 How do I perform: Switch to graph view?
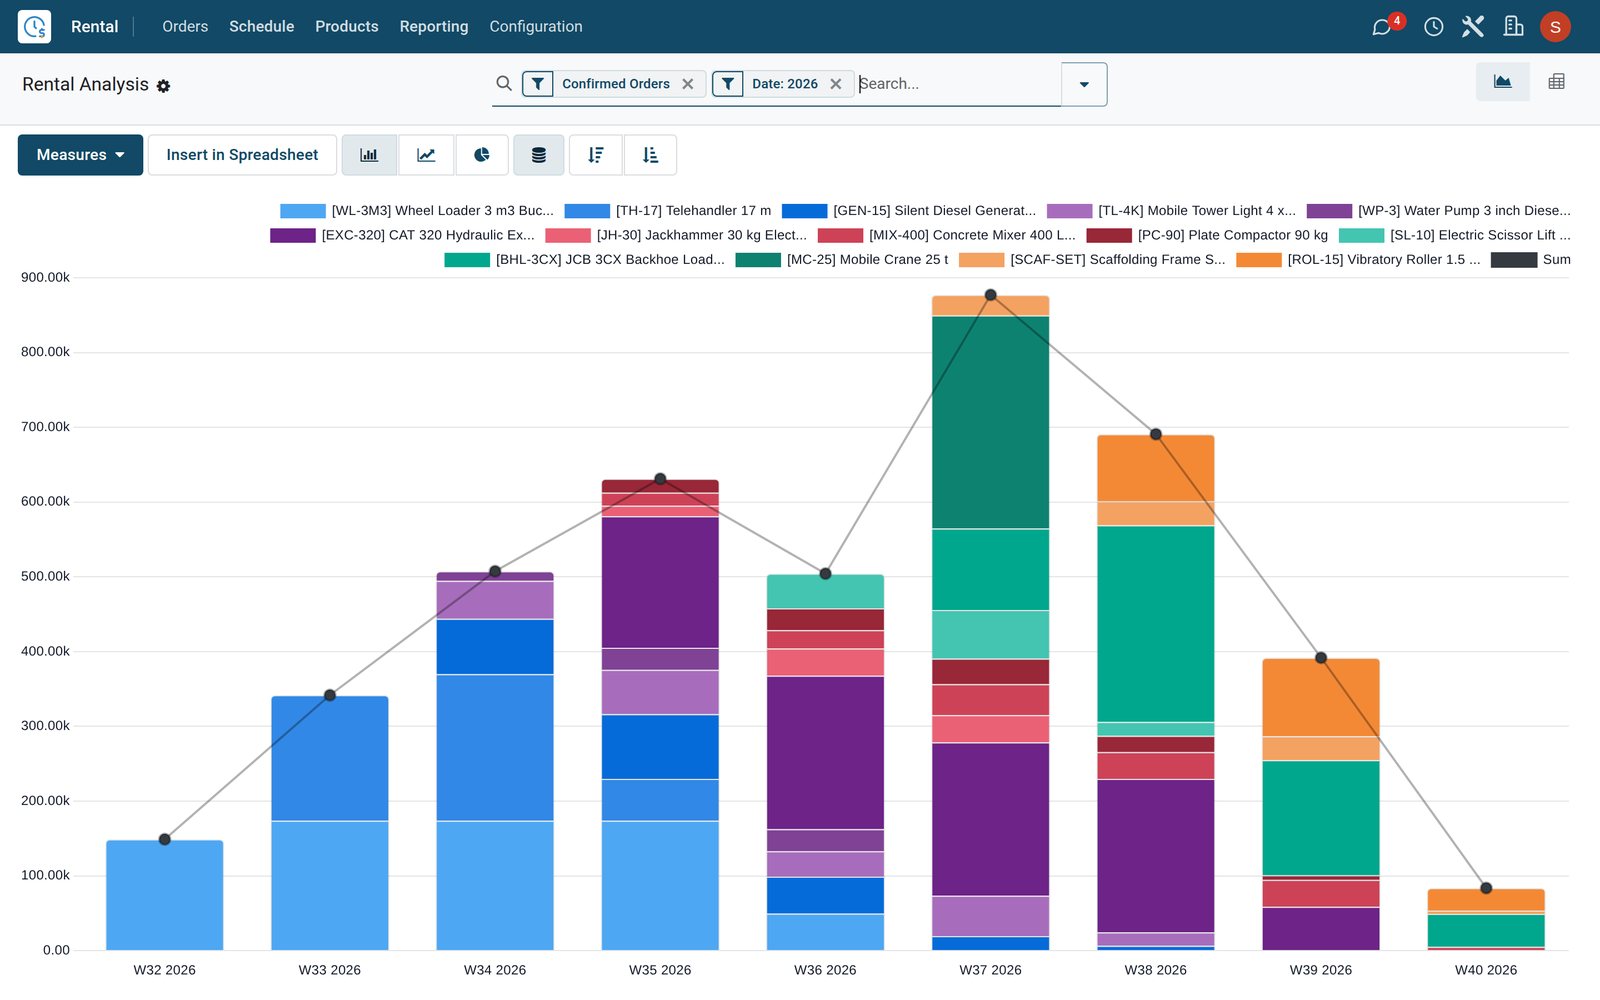tap(1503, 82)
